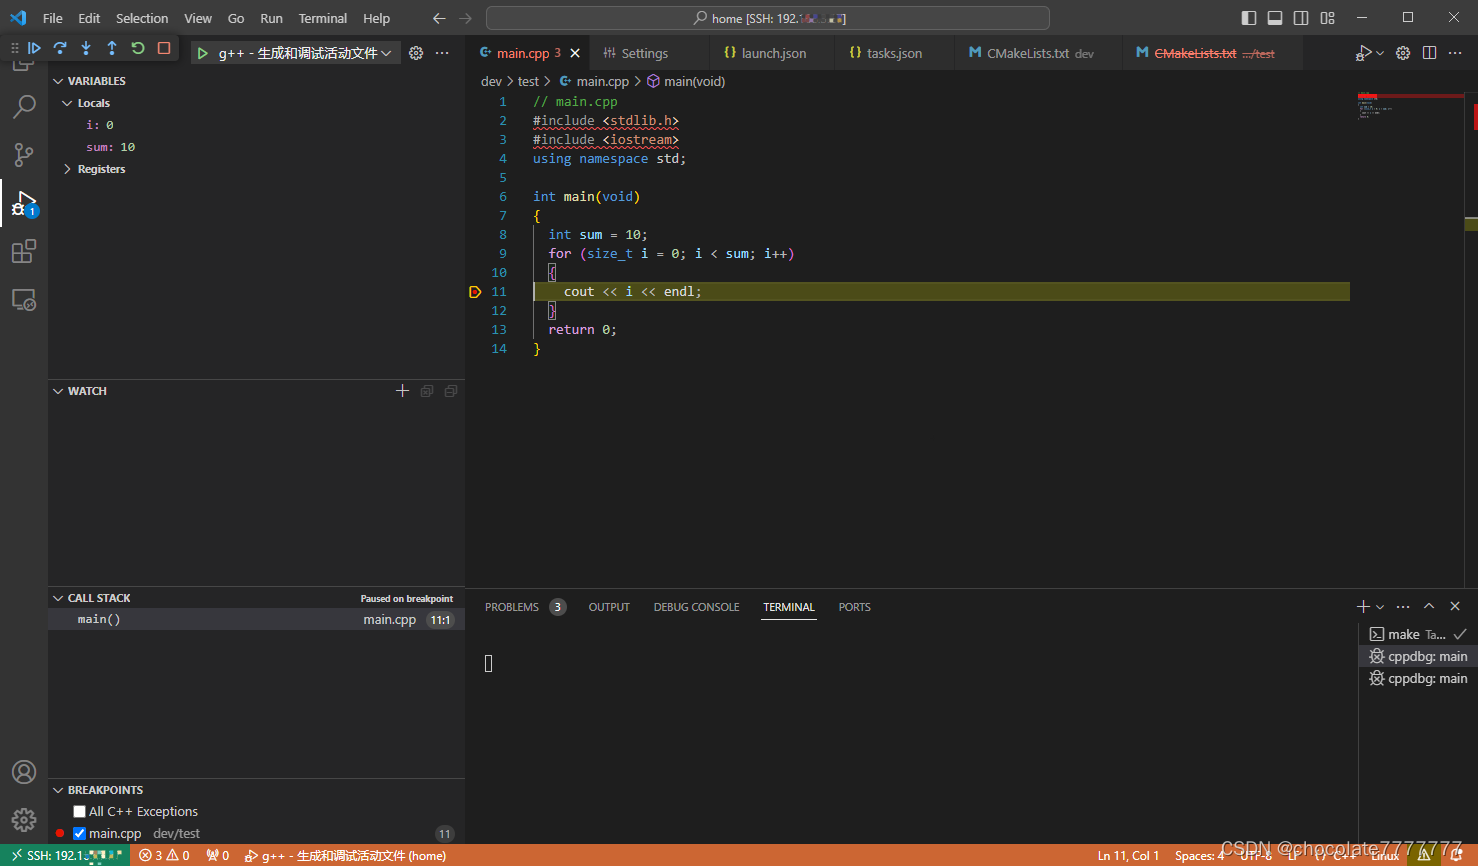Expand the Registers section

pos(67,168)
